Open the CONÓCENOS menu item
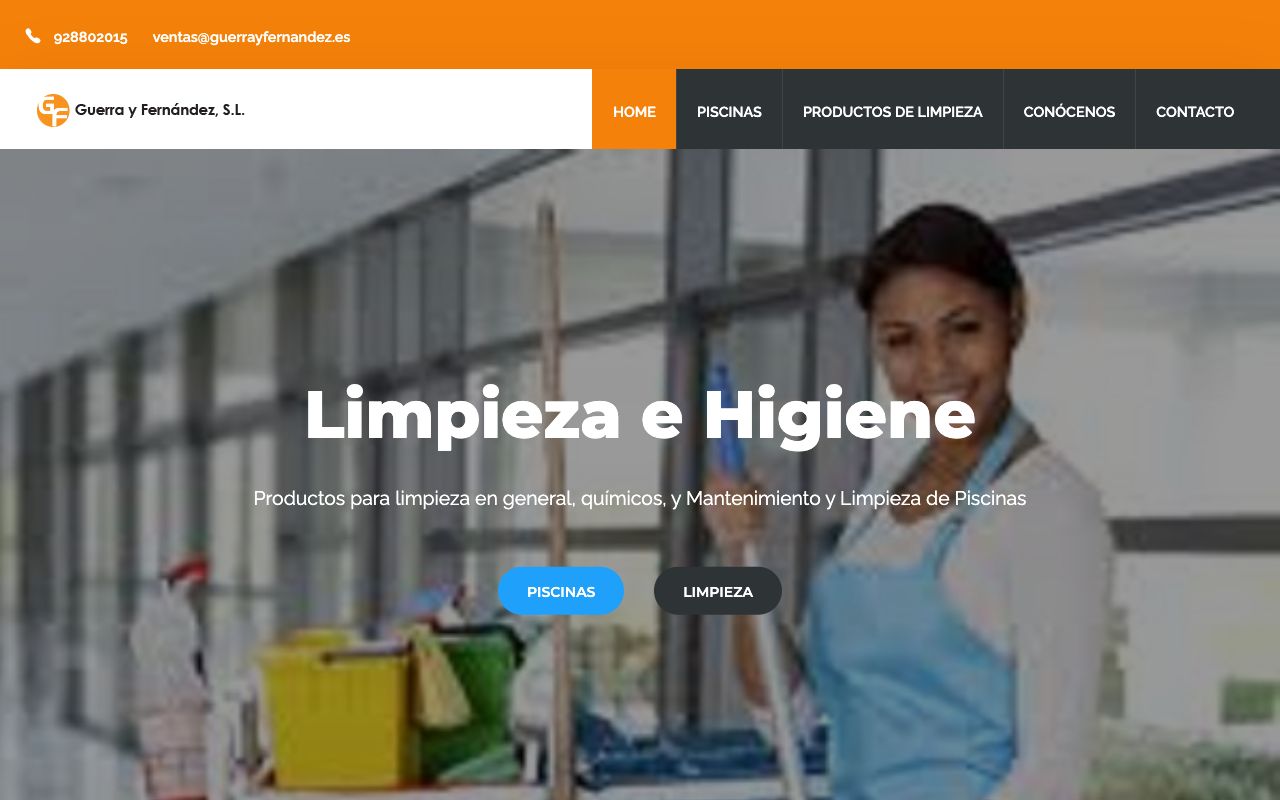1280x800 pixels. click(1069, 111)
